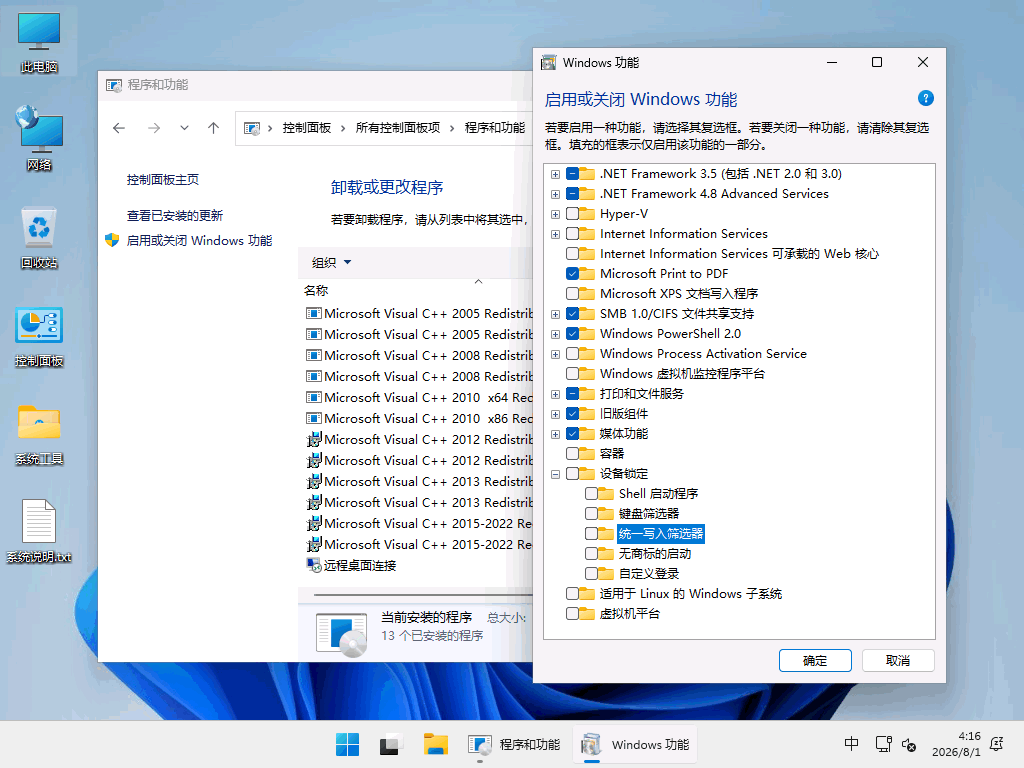Uncheck Microsoft Print to PDF checkbox

point(572,274)
